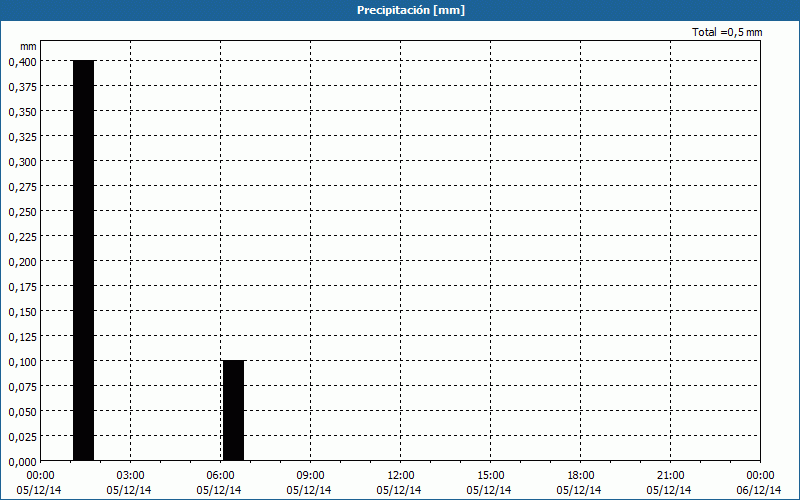
Task: Select the Total =0,5 mm label
Action: pyautogui.click(x=727, y=32)
